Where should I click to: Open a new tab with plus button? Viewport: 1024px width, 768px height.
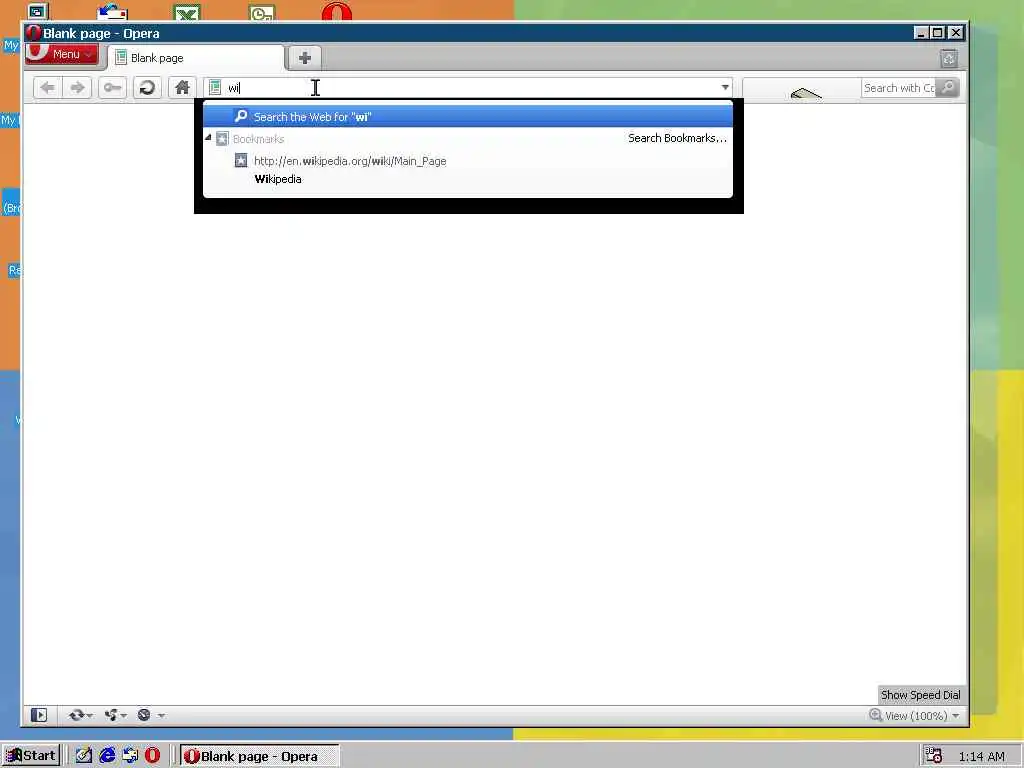pyautogui.click(x=304, y=58)
